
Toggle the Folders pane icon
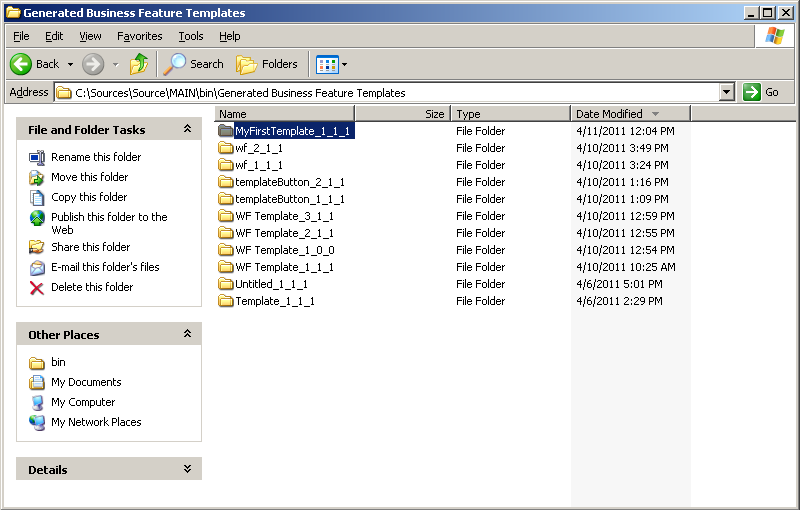(x=246, y=65)
